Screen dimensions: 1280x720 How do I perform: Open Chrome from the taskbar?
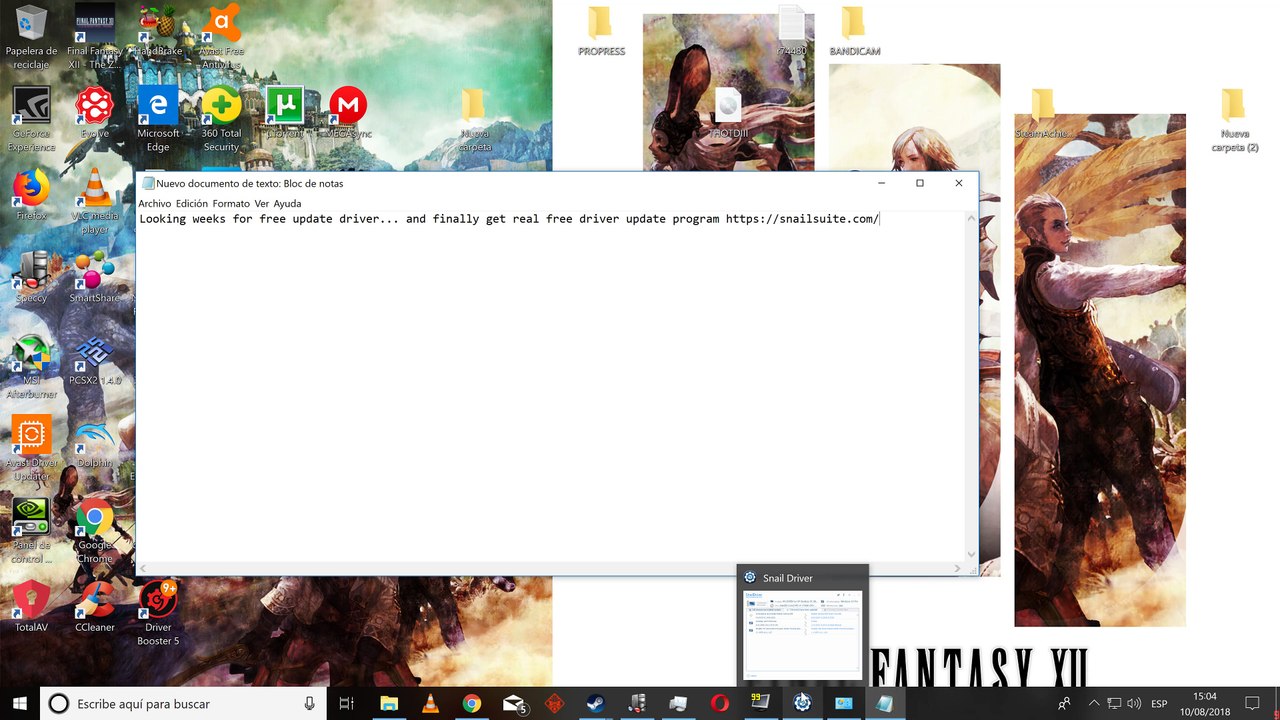471,703
